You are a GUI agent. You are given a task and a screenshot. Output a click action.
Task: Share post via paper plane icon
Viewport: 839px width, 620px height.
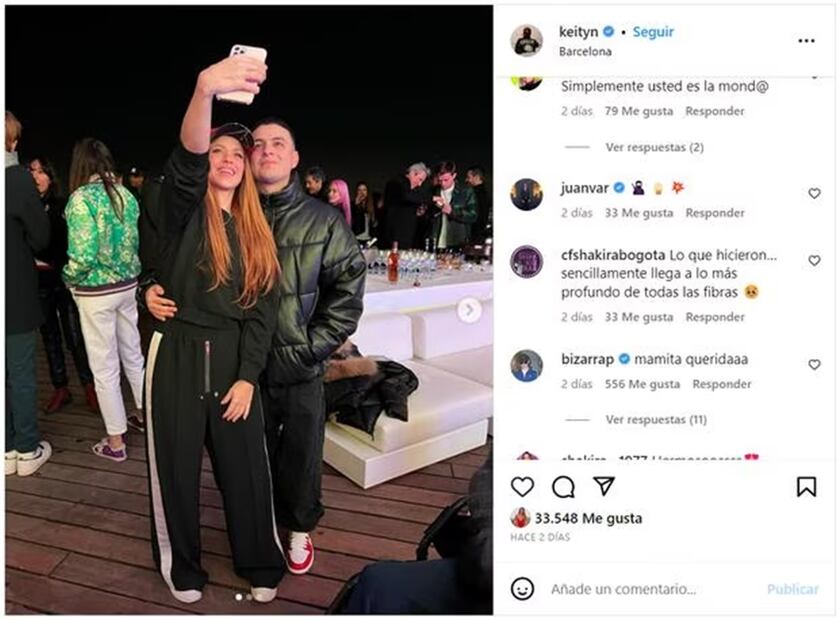(604, 486)
